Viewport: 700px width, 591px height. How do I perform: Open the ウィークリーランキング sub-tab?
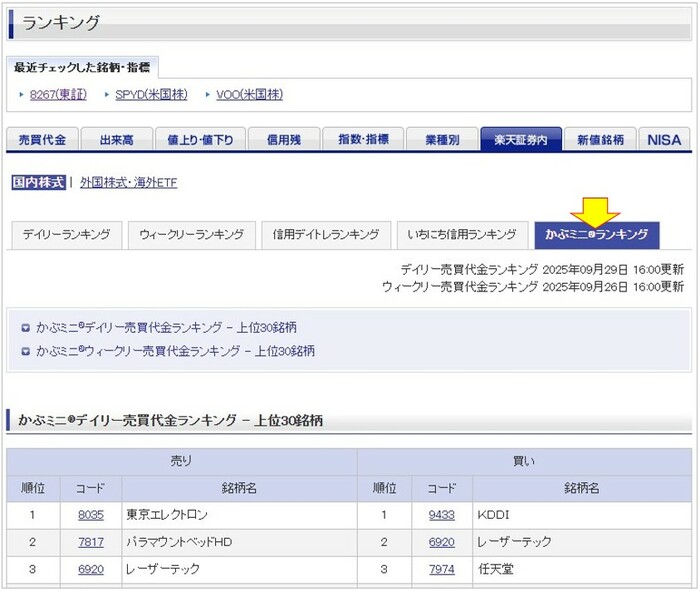192,235
